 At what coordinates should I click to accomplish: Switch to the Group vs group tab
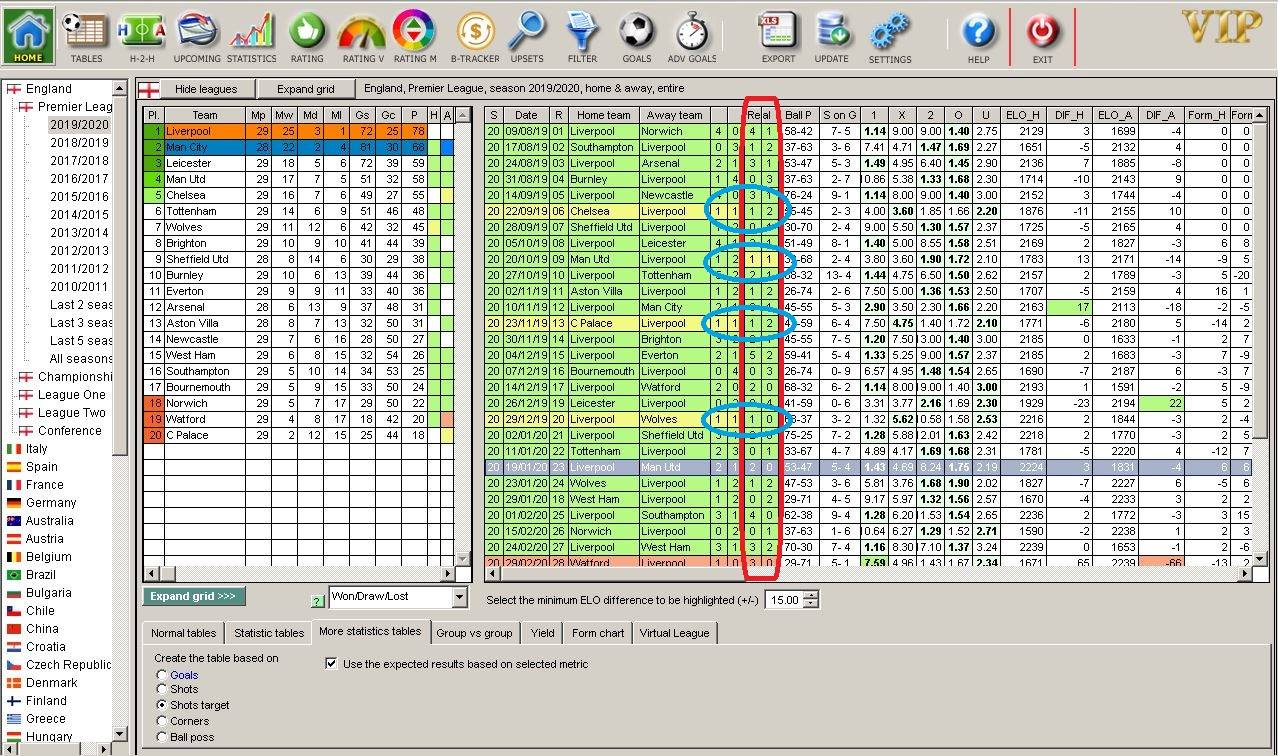pyautogui.click(x=474, y=633)
